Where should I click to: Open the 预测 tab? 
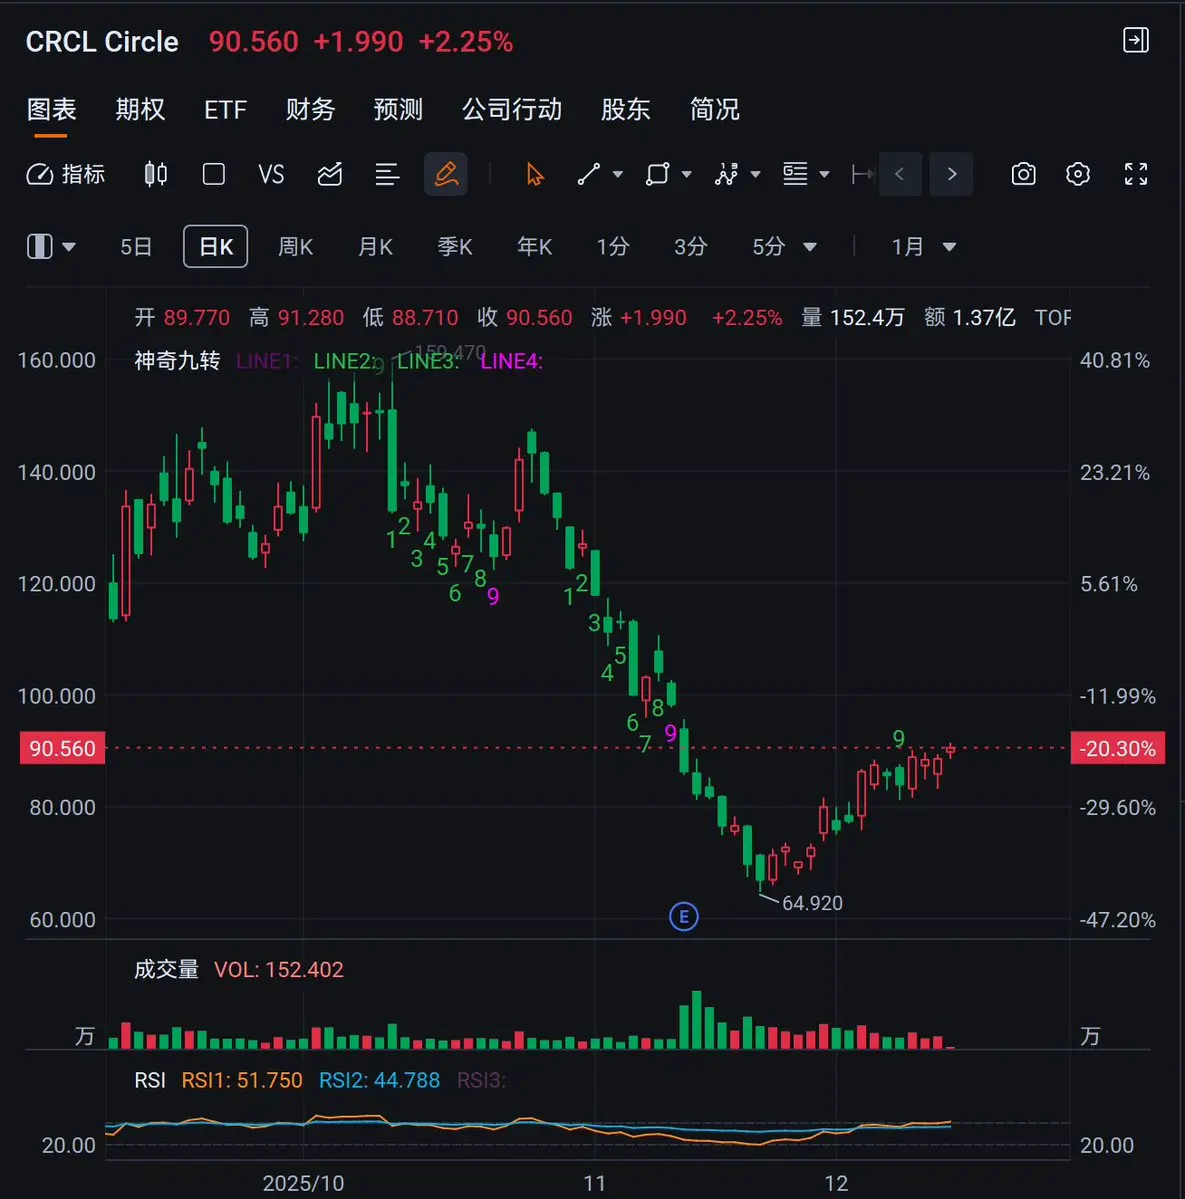[398, 109]
